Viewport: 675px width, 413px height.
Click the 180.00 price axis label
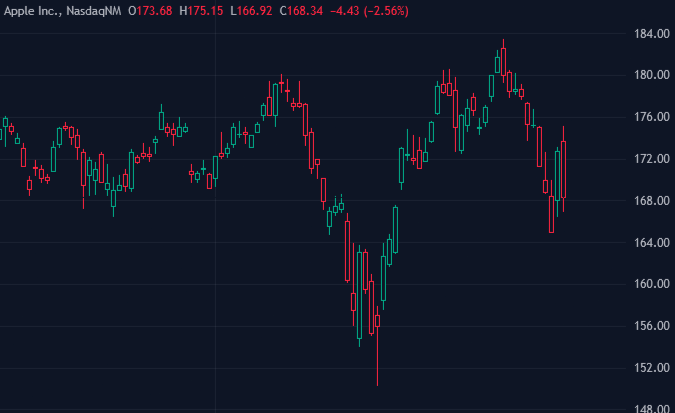[652, 75]
